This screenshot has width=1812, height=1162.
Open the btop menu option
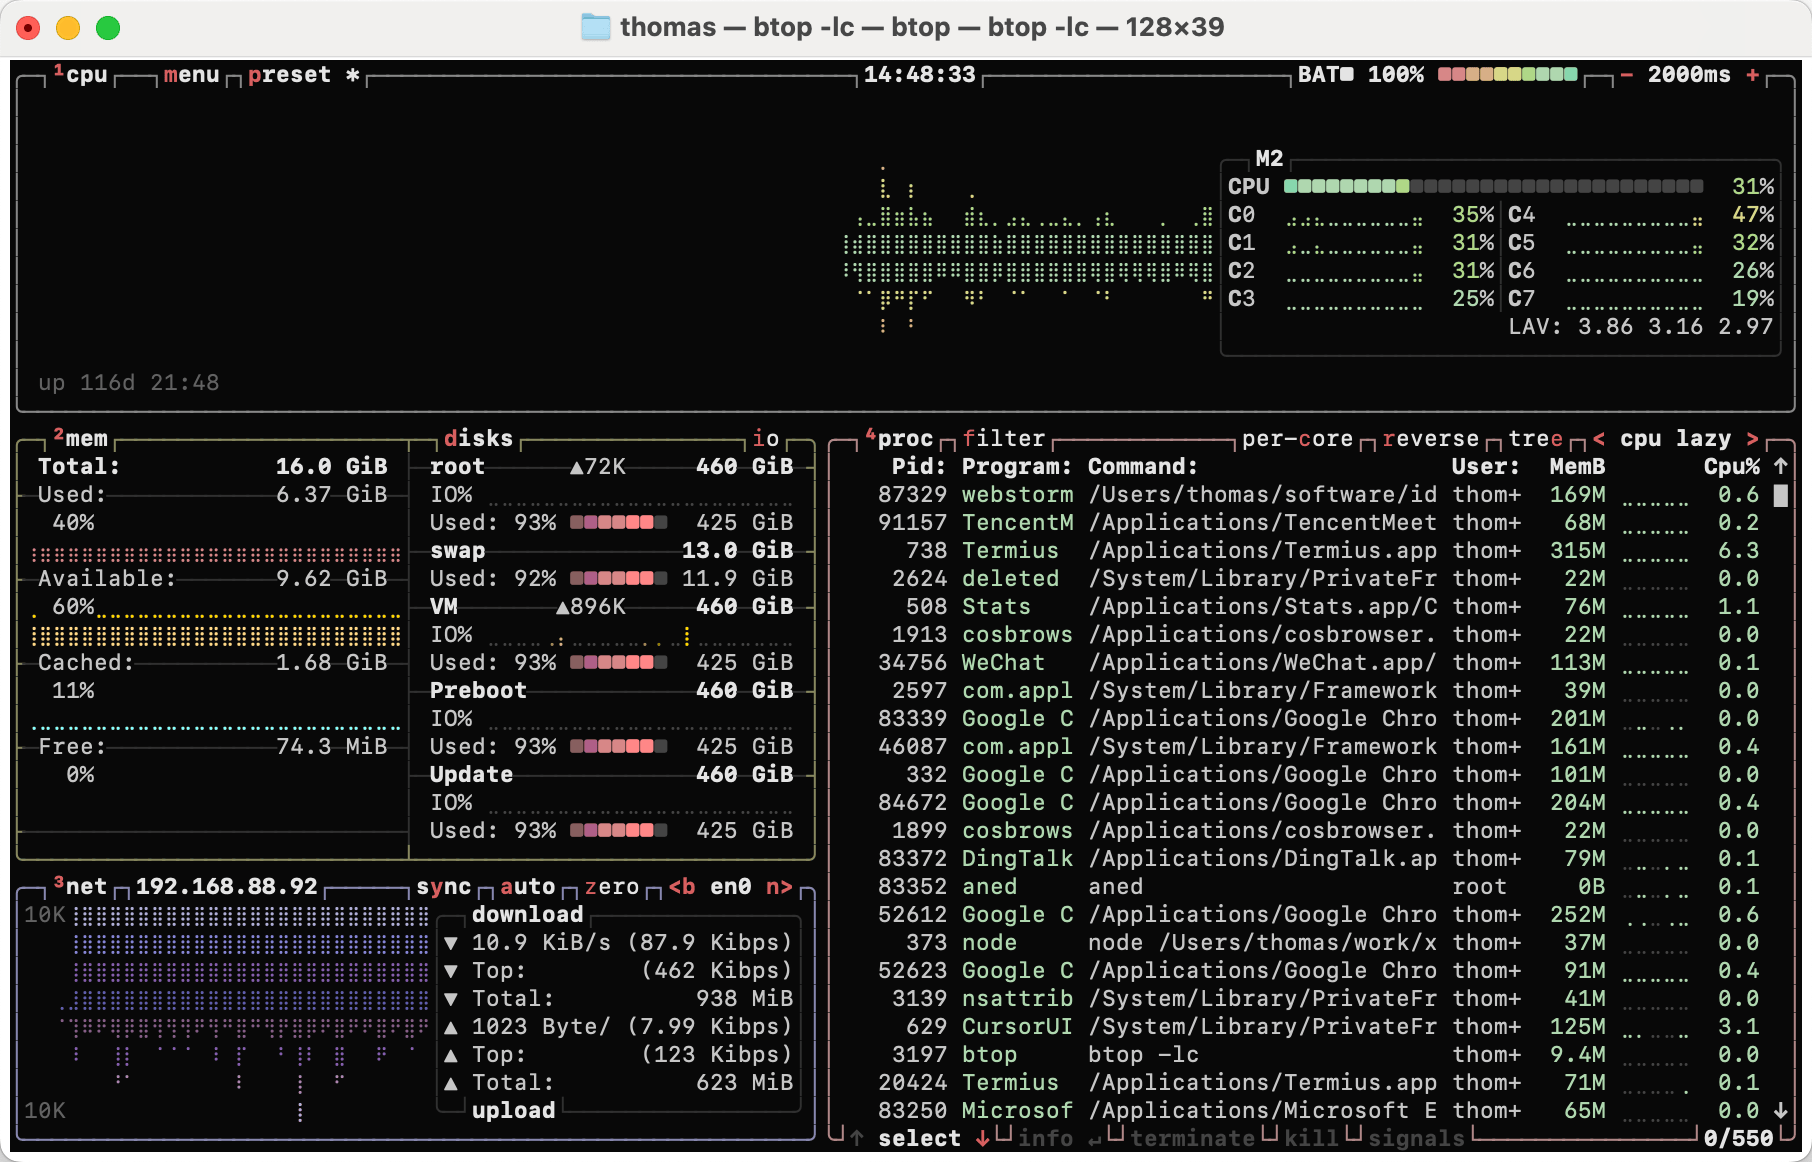191,75
